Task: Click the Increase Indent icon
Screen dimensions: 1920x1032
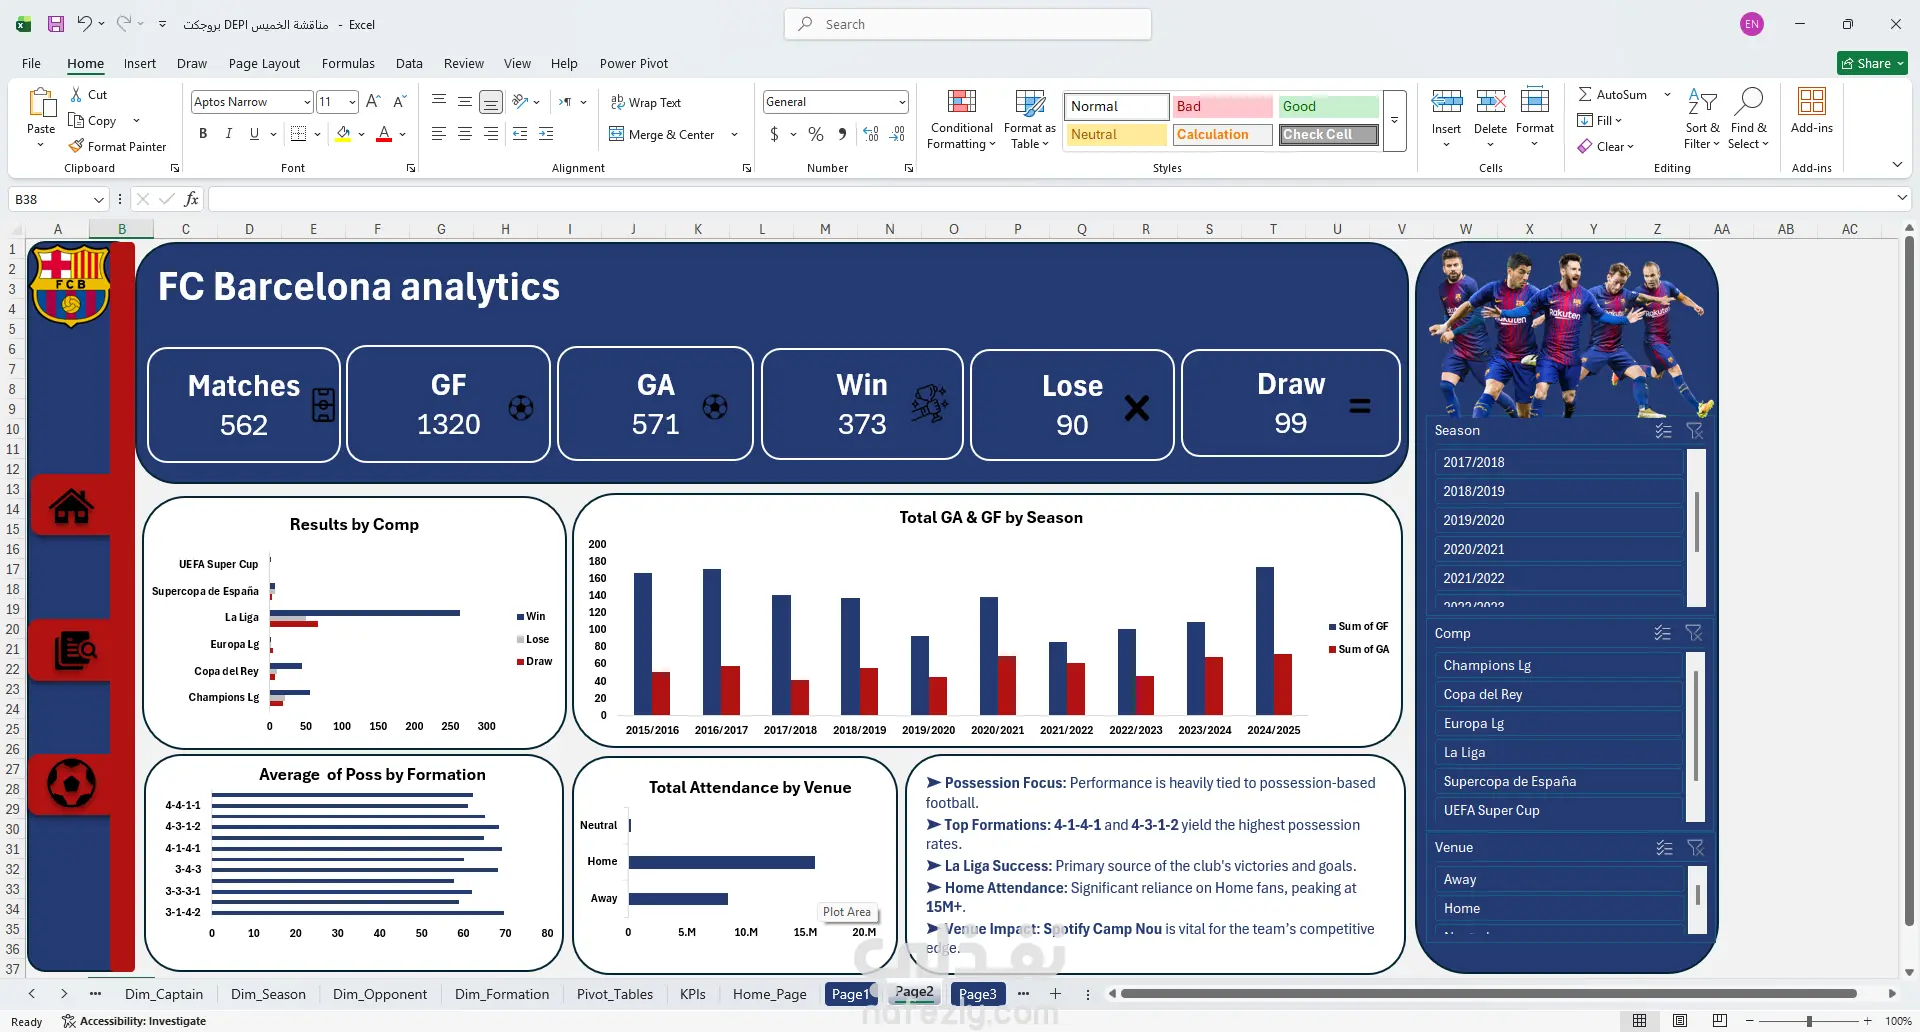Action: pos(546,133)
